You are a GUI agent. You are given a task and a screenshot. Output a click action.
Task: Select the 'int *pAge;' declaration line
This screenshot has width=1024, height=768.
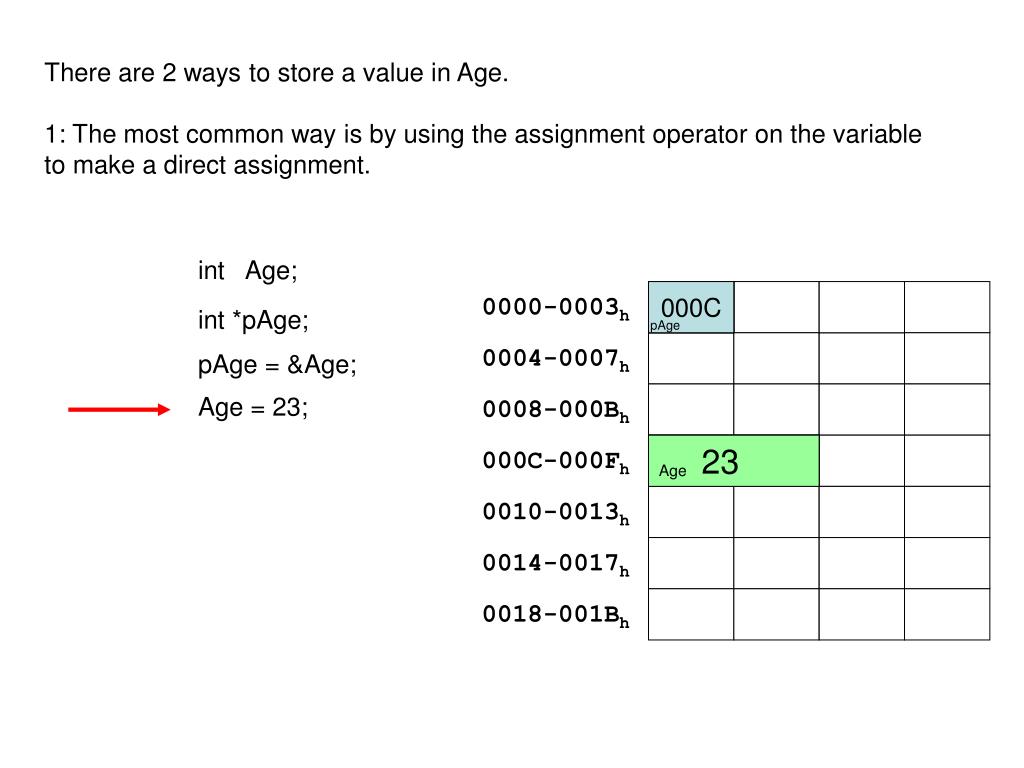[253, 320]
